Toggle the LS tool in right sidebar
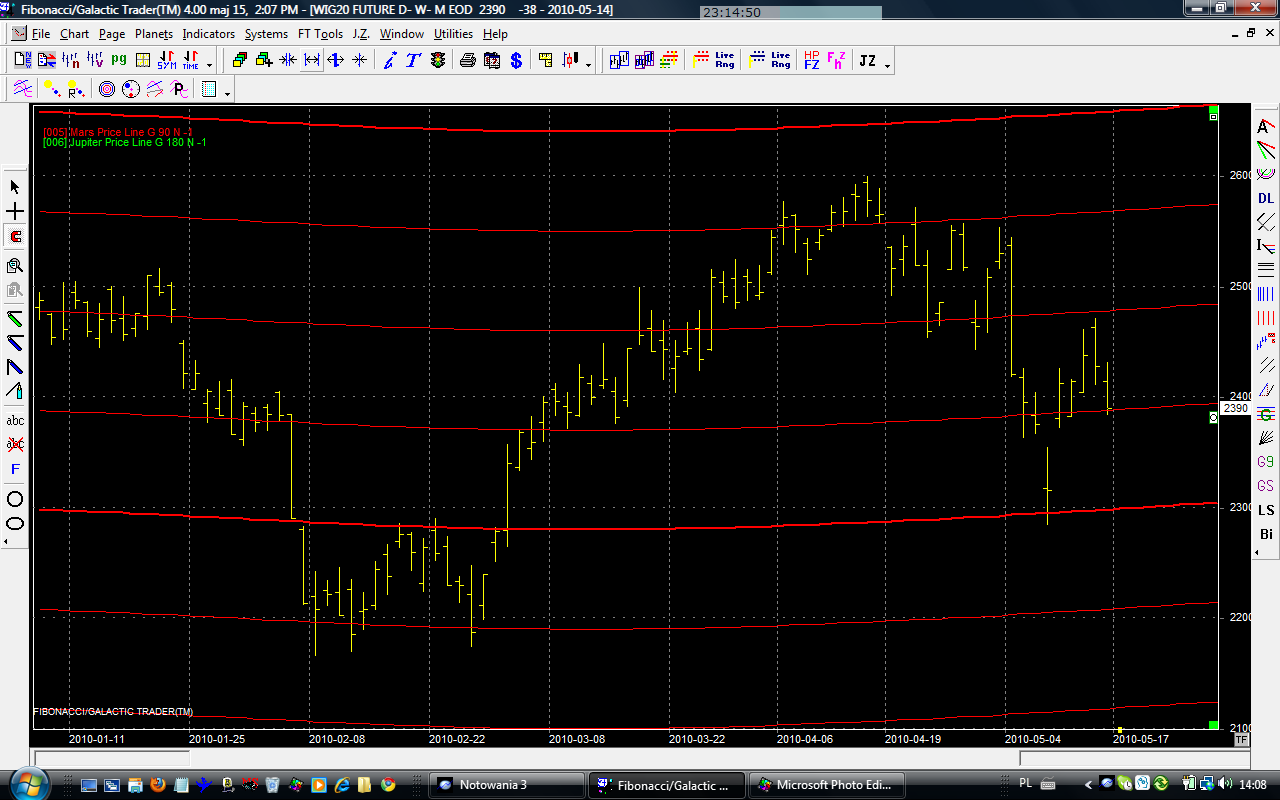 (x=1266, y=510)
